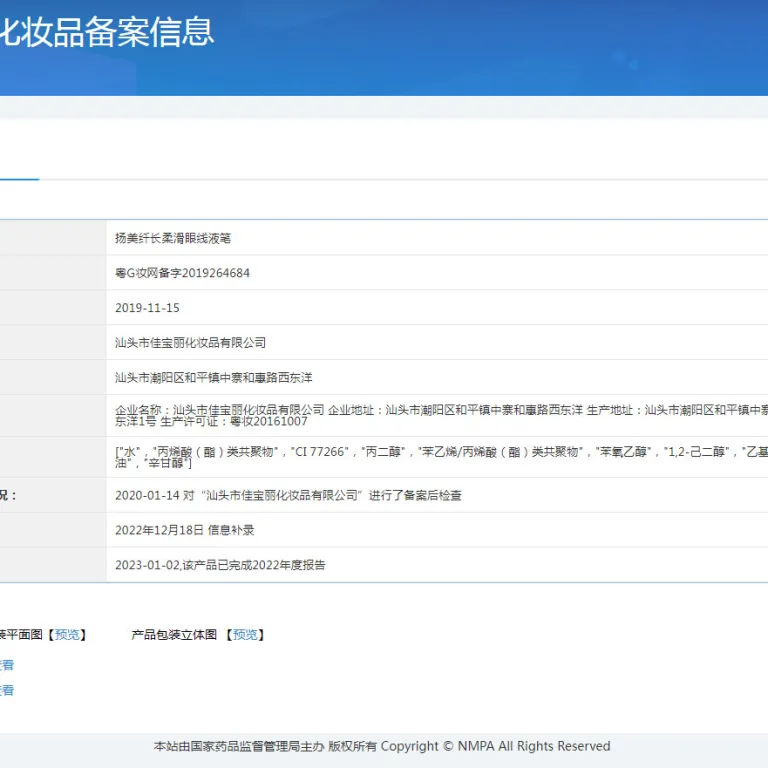This screenshot has height=768, width=768.
Task: Select filing number 粤G妆网备字2019264684
Action: click(x=182, y=273)
